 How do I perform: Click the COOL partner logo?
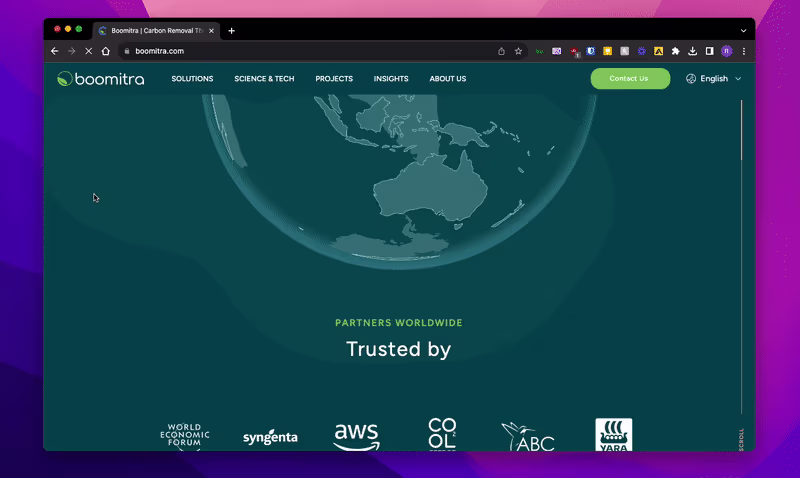442,434
